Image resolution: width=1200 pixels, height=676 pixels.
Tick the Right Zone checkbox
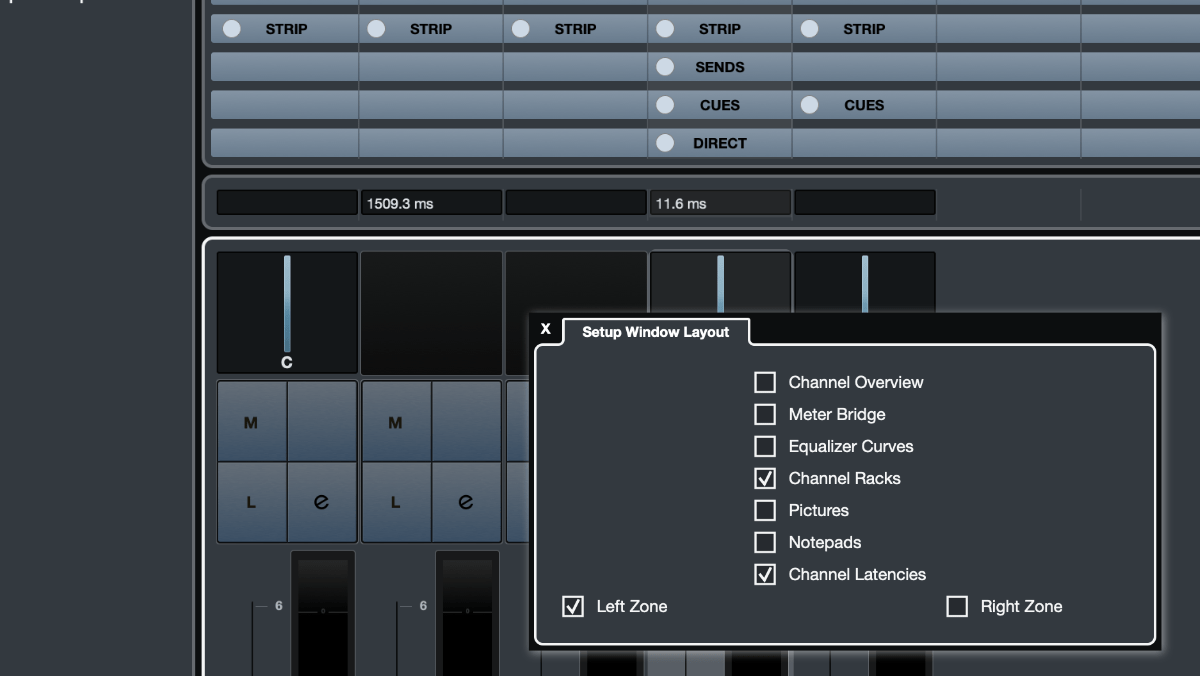[957, 606]
